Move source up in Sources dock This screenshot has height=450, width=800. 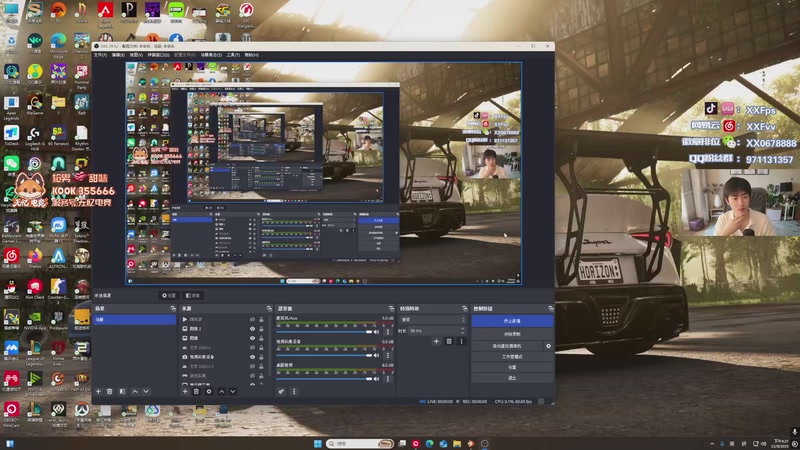[221, 391]
